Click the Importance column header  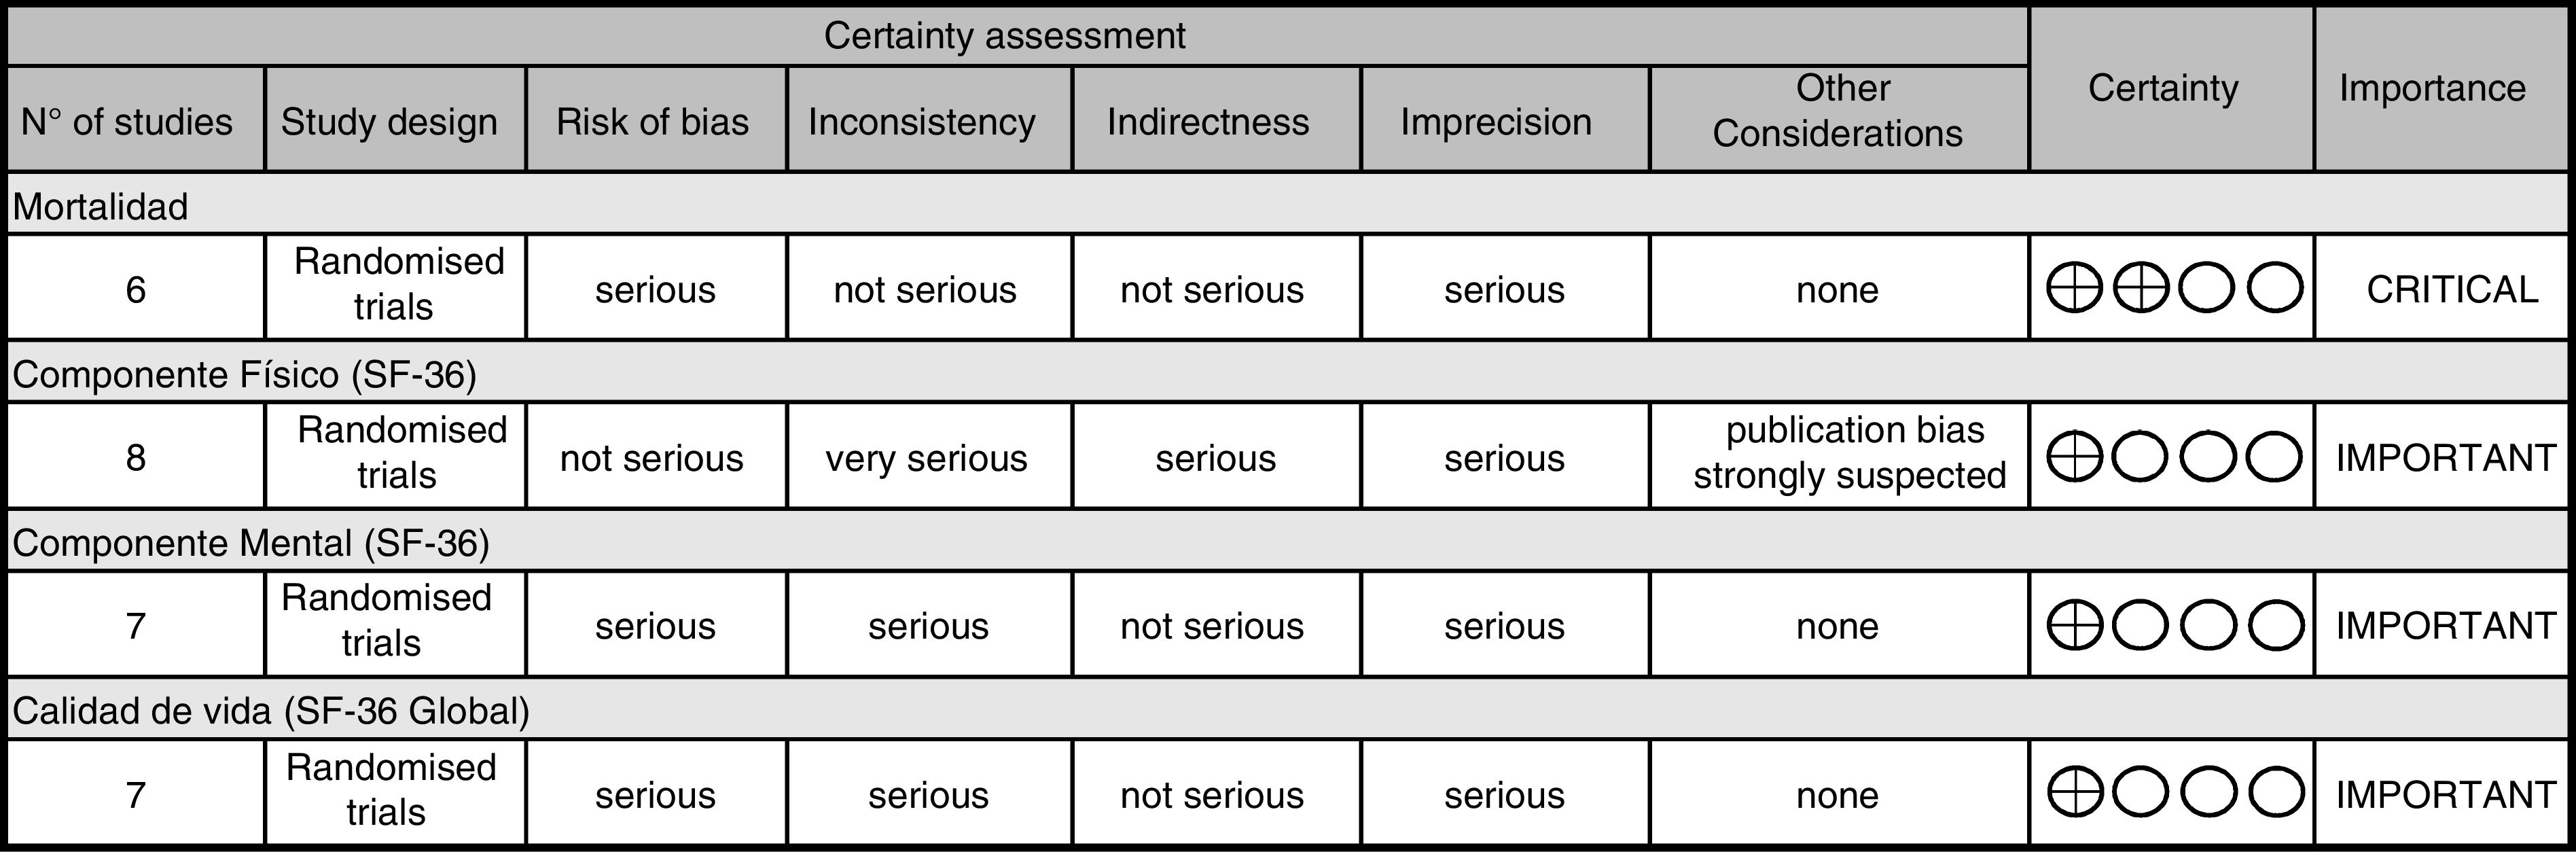pyautogui.click(x=2432, y=88)
